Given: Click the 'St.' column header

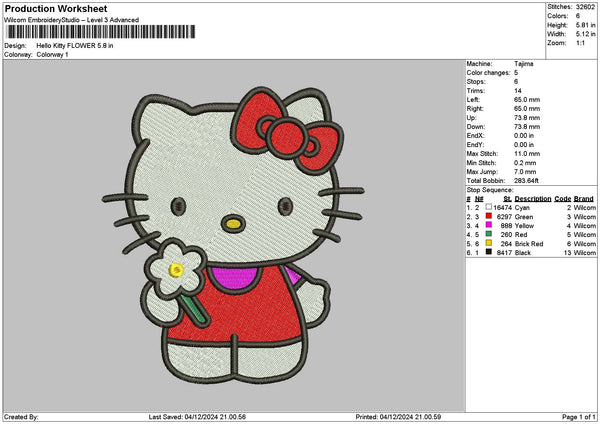Looking at the screenshot, I should pyautogui.click(x=507, y=199).
